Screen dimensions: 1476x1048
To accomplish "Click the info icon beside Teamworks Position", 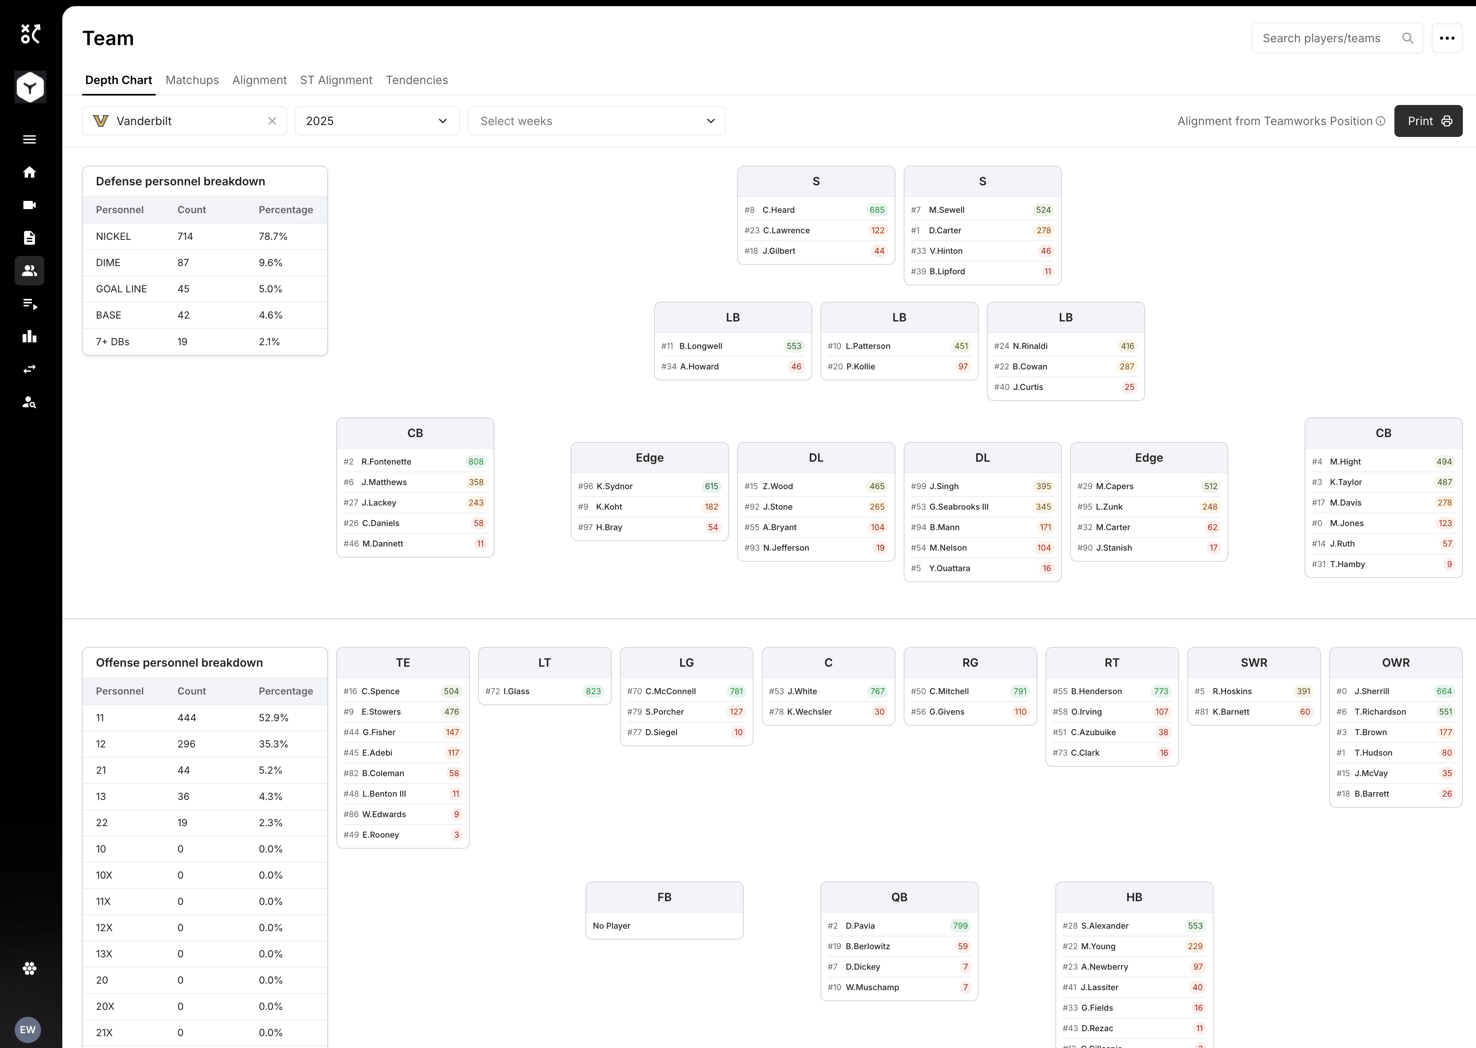I will tap(1381, 121).
